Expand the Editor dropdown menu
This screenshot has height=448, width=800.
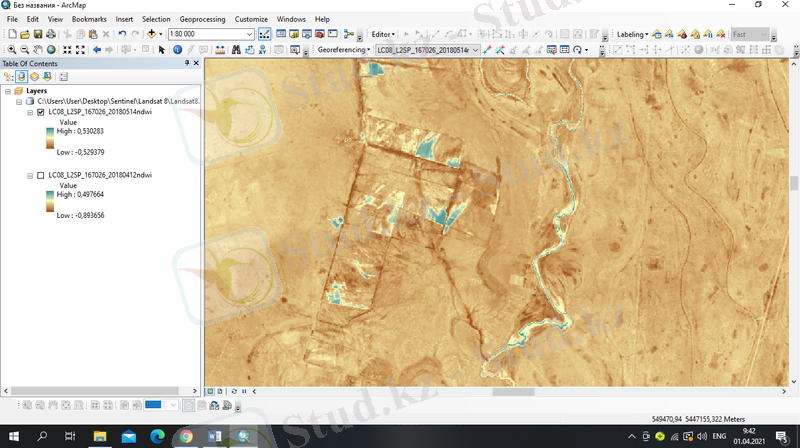click(x=383, y=34)
